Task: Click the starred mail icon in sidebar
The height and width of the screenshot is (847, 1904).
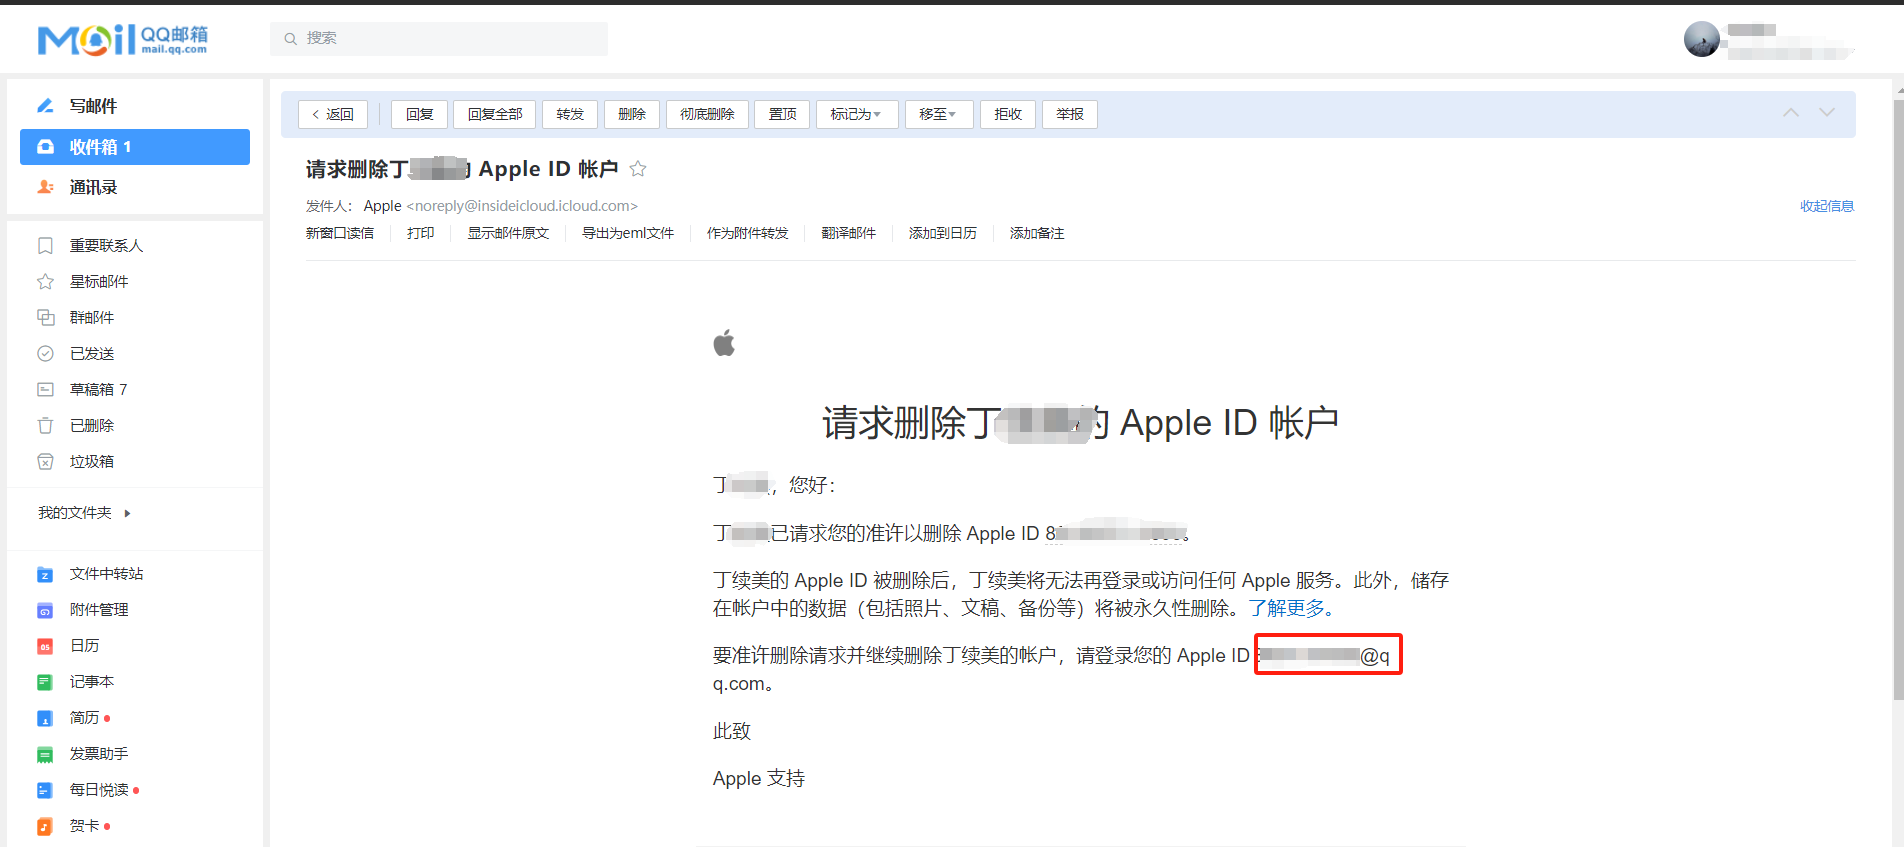Action: pos(45,282)
